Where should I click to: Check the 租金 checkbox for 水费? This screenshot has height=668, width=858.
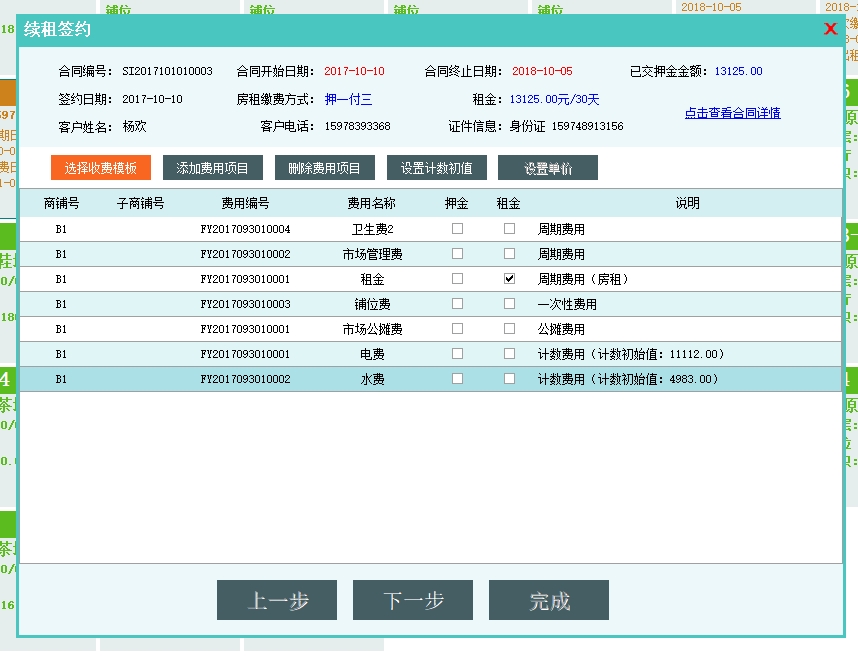pyautogui.click(x=509, y=379)
